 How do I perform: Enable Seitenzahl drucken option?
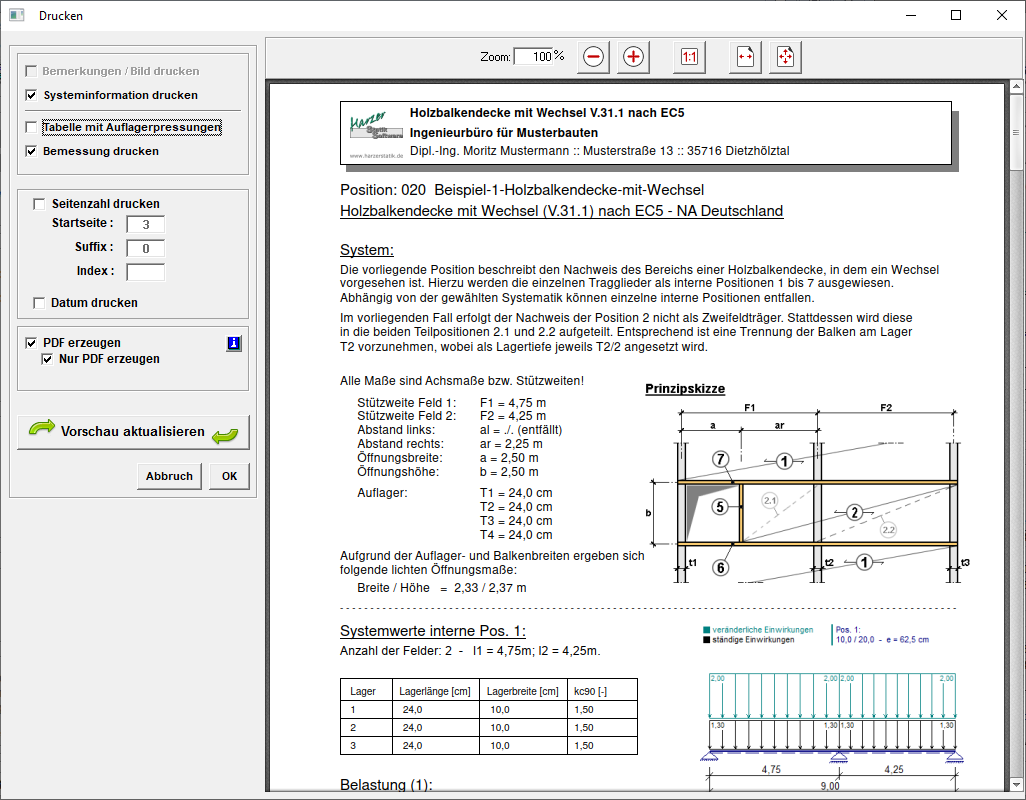[x=40, y=204]
